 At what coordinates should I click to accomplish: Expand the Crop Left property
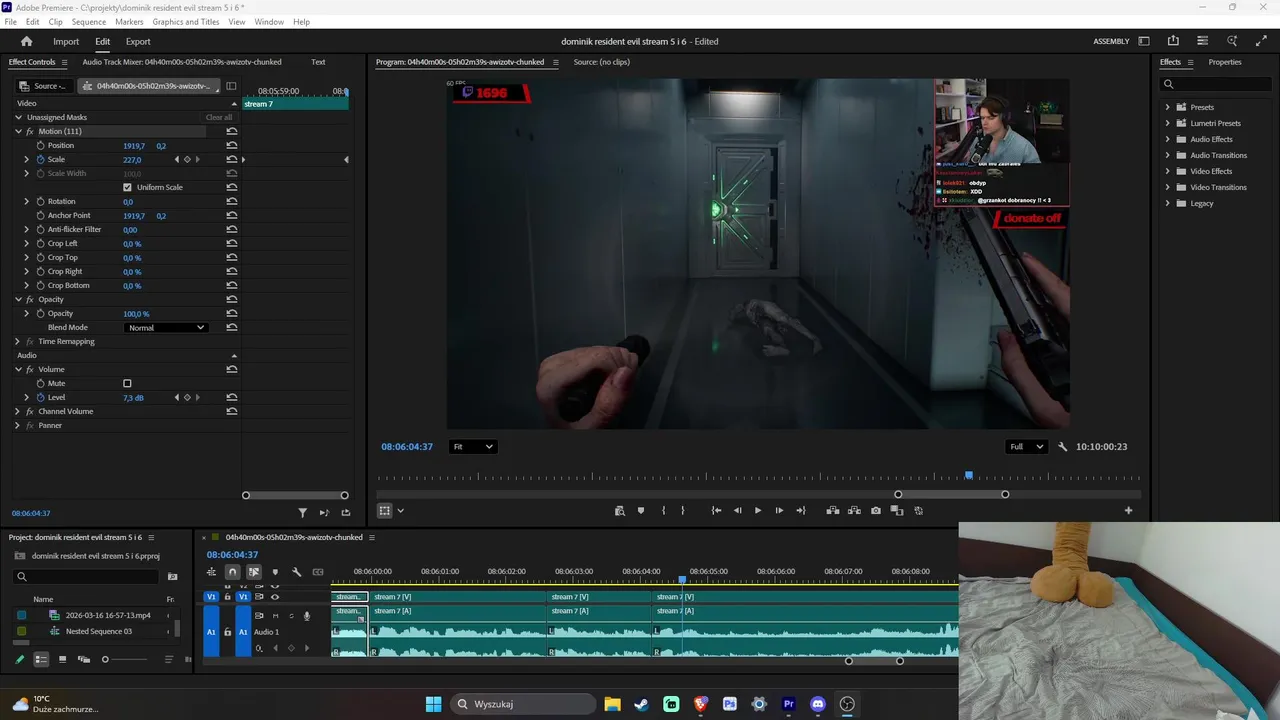[x=27, y=243]
